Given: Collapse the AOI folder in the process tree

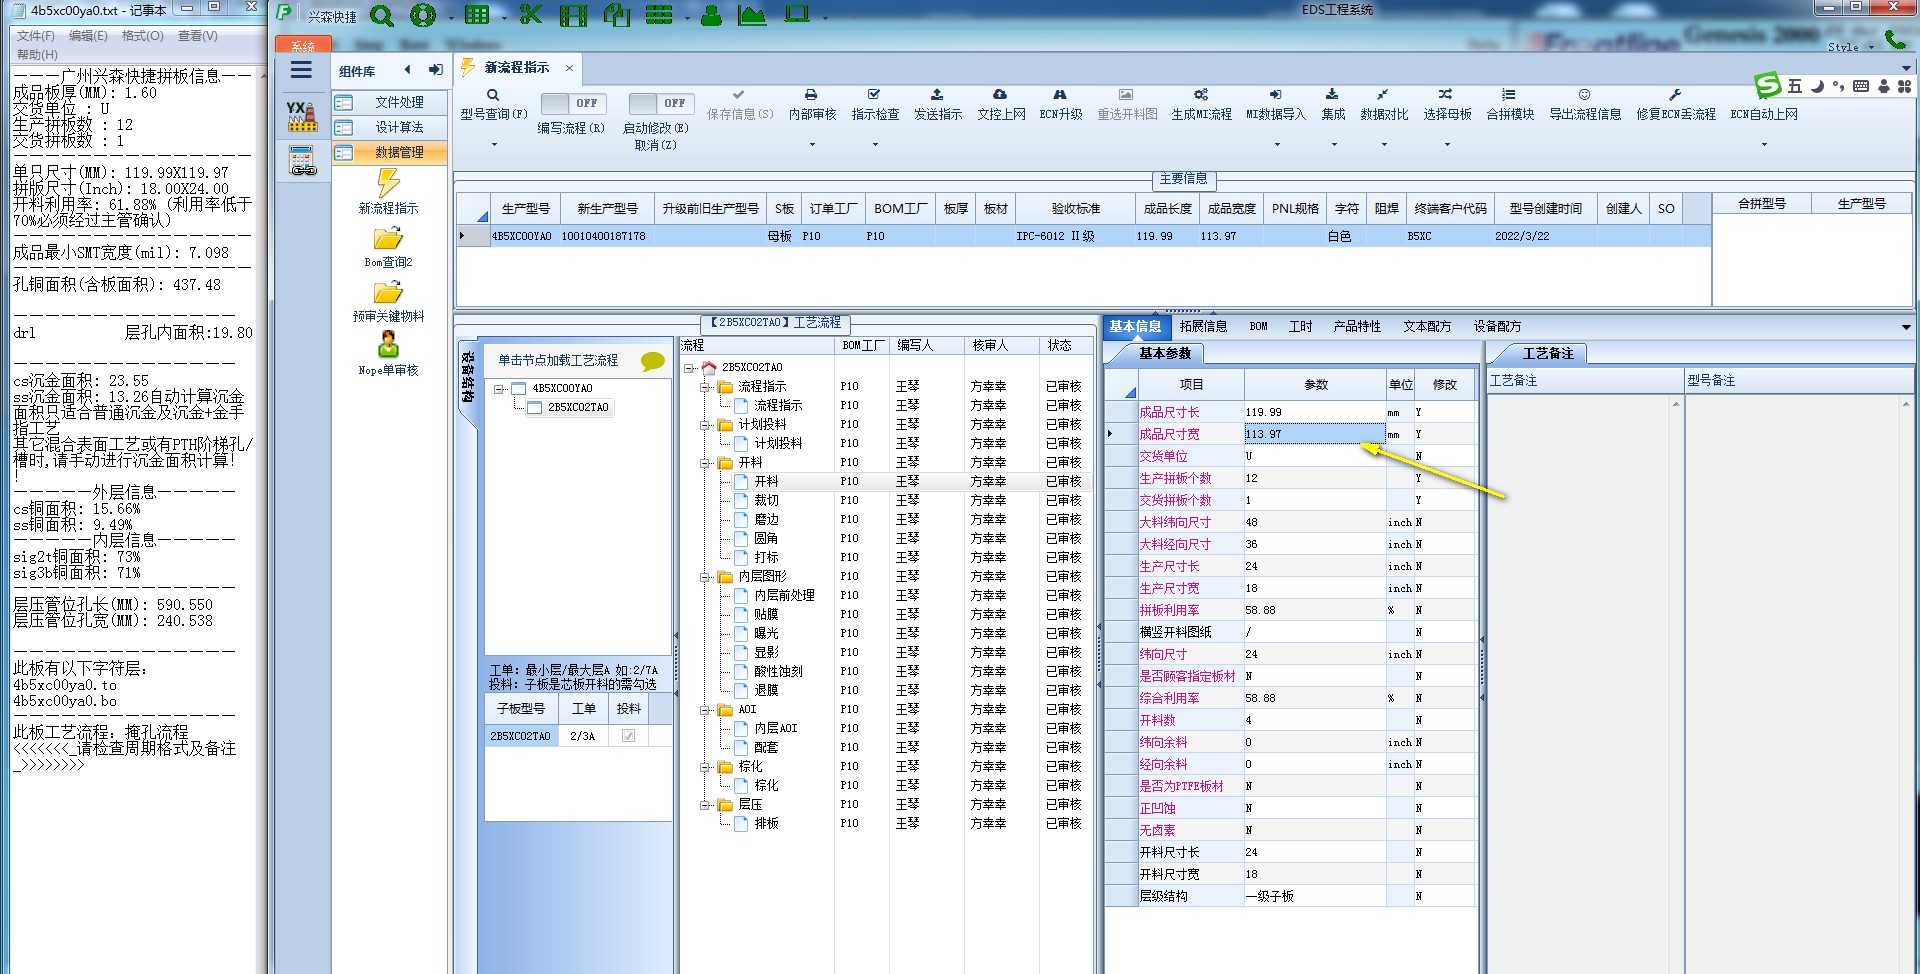Looking at the screenshot, I should pyautogui.click(x=705, y=709).
